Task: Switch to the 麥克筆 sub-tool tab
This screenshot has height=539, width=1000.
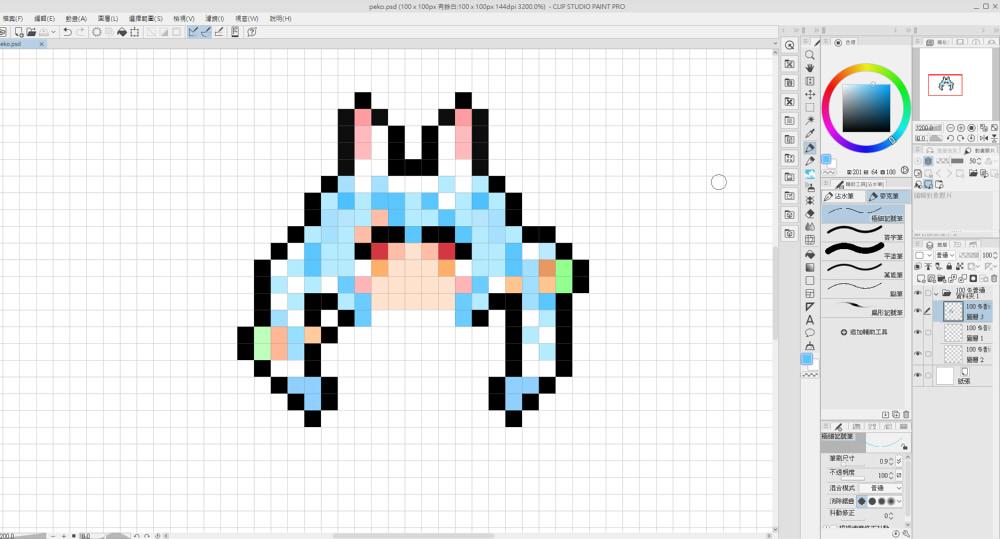Action: (x=885, y=197)
